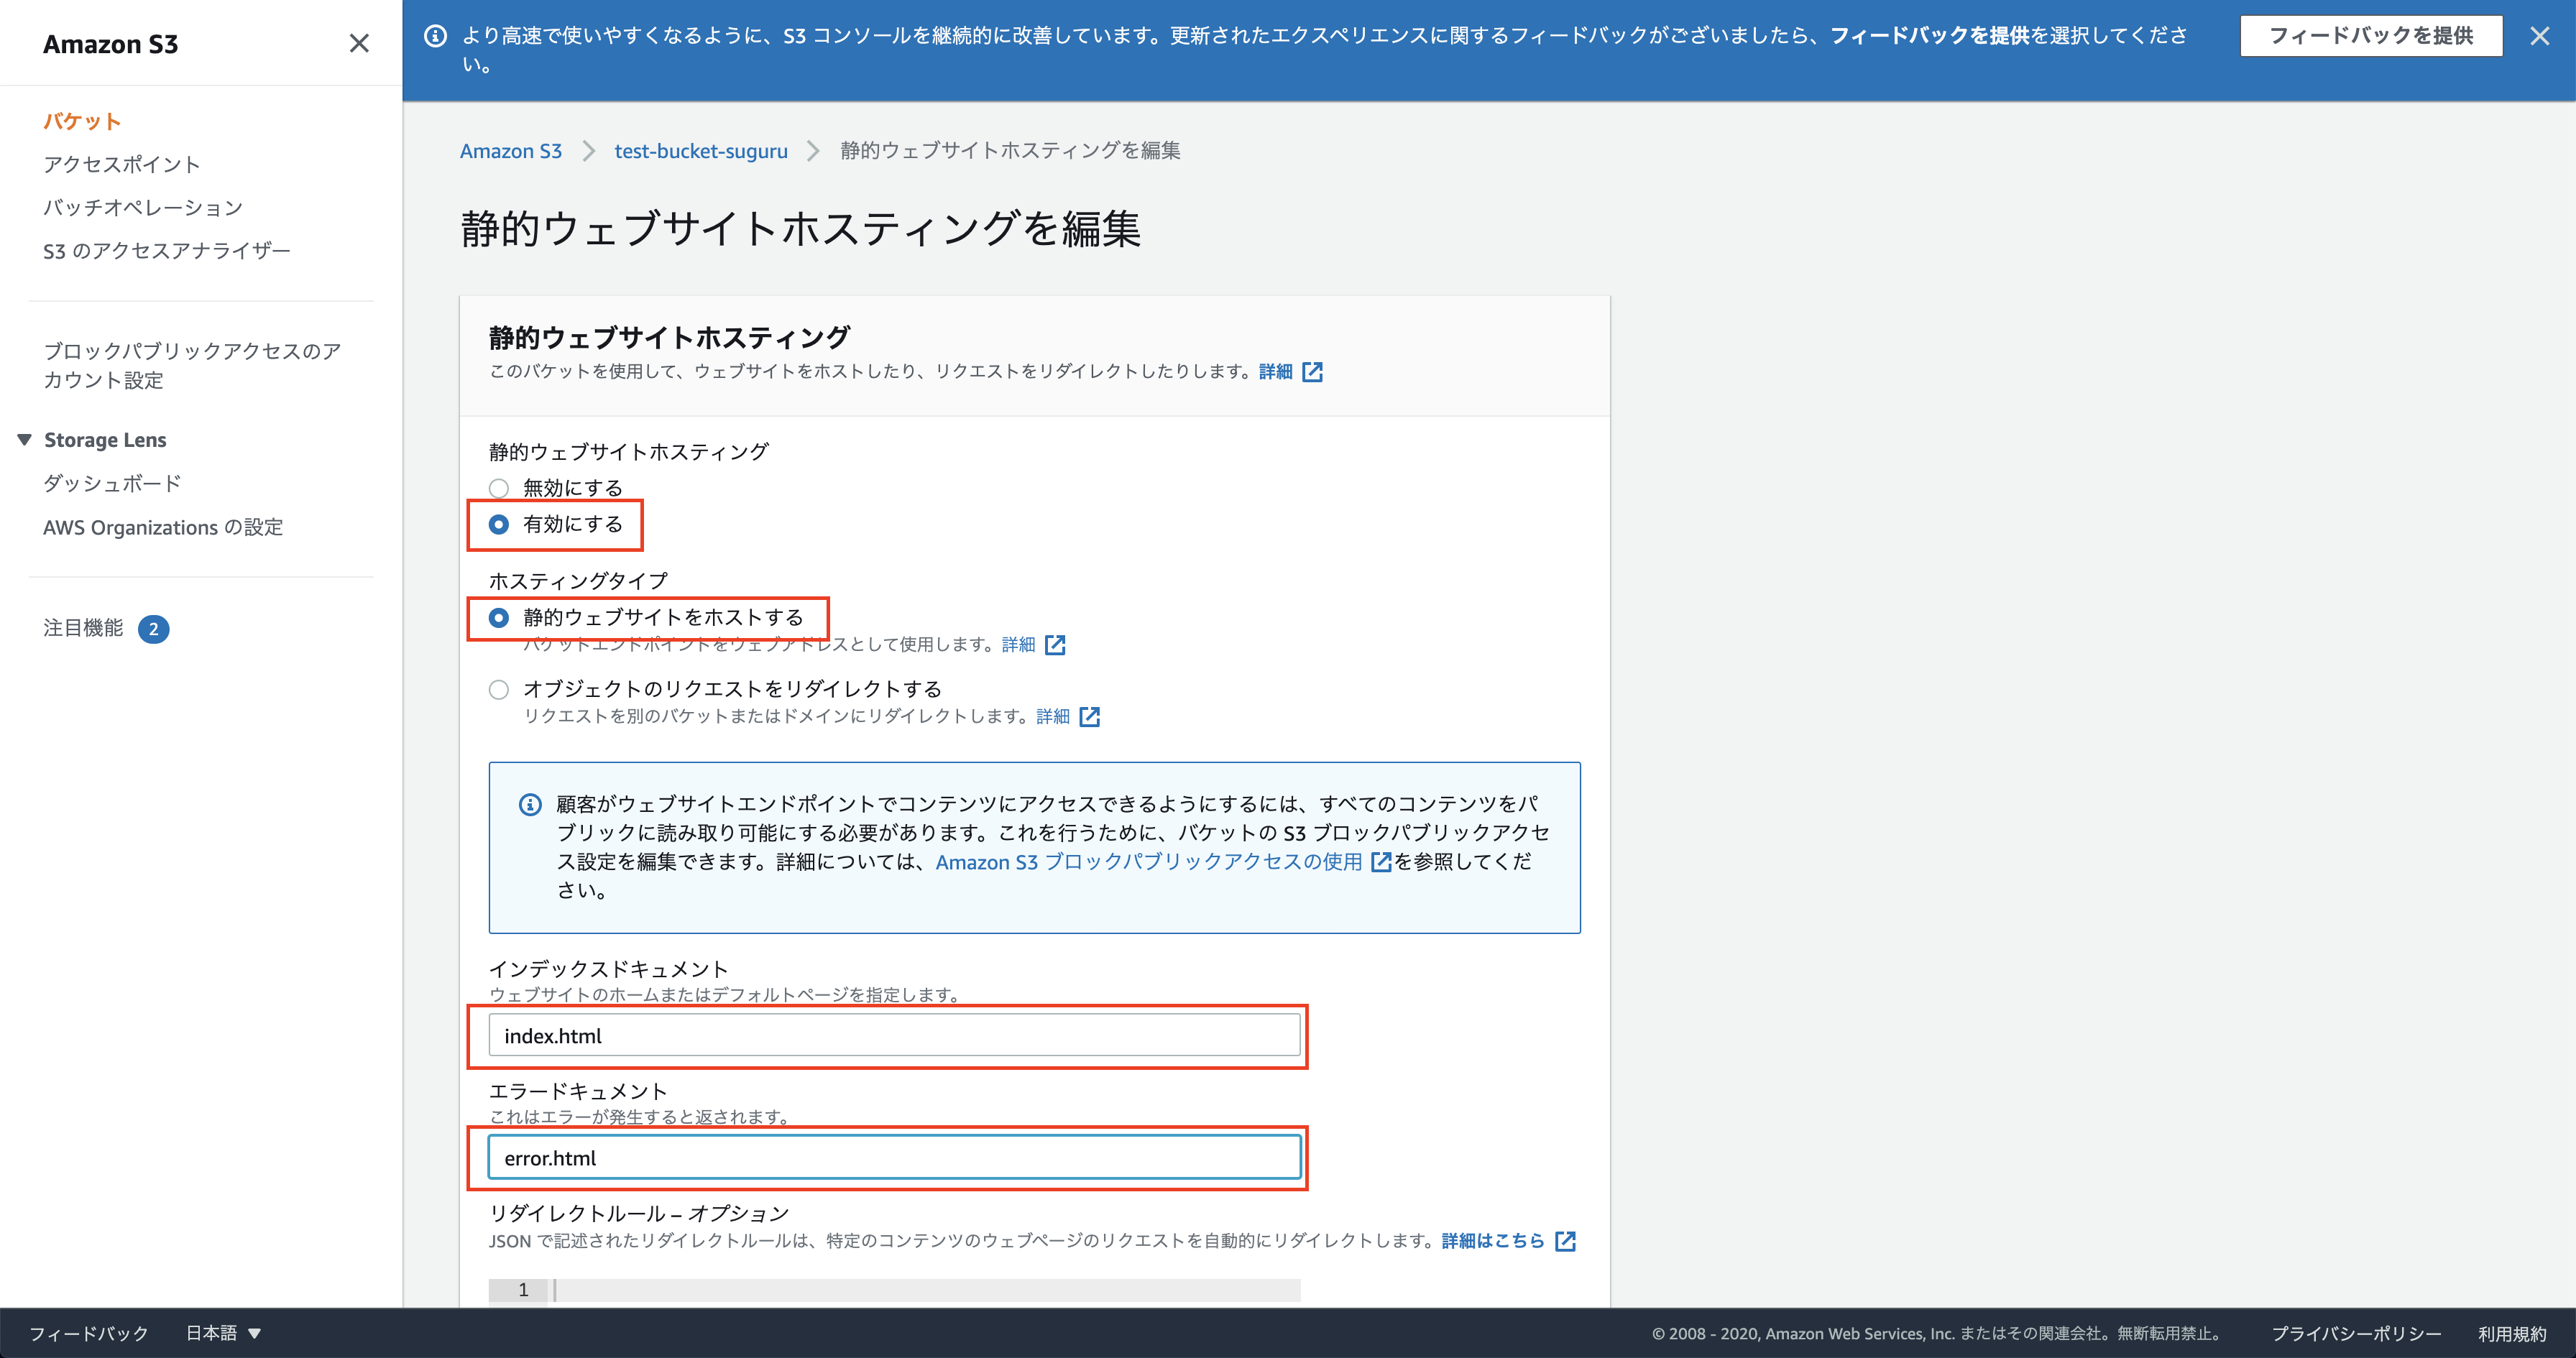Open アクセスポイント in the sidebar
This screenshot has width=2576, height=1358.
coord(122,164)
